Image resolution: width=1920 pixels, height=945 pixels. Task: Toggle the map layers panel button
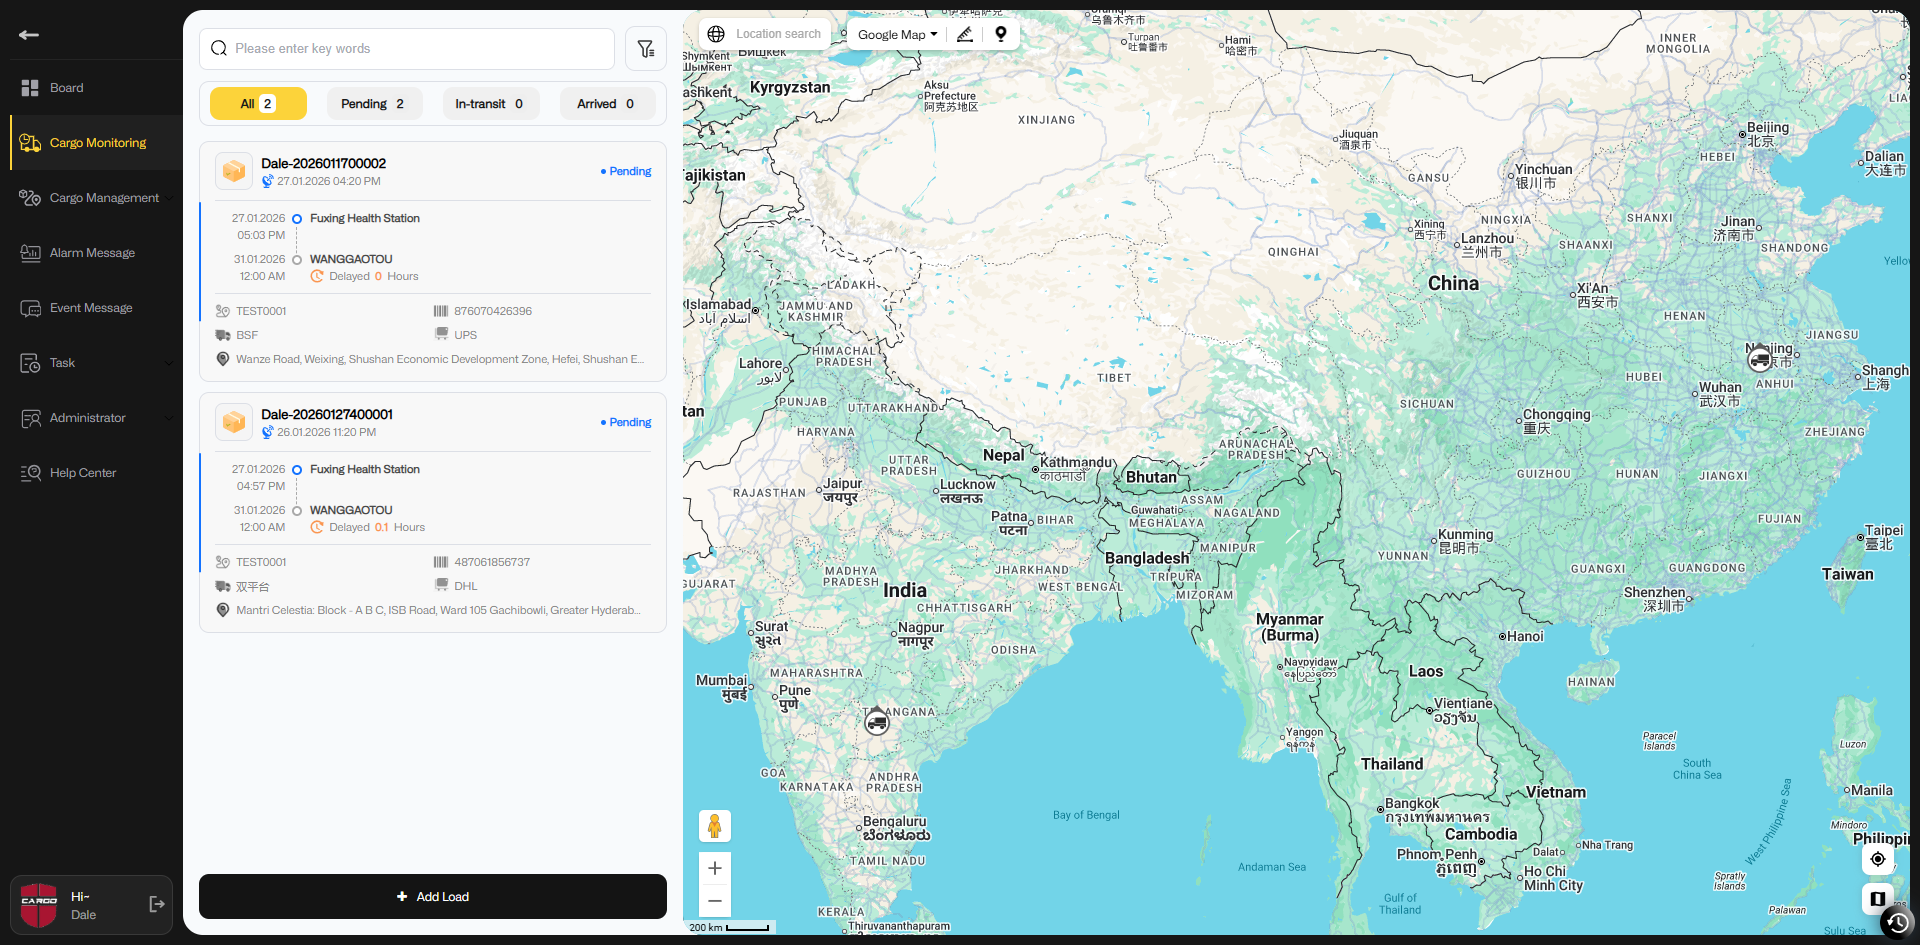pos(1877,898)
